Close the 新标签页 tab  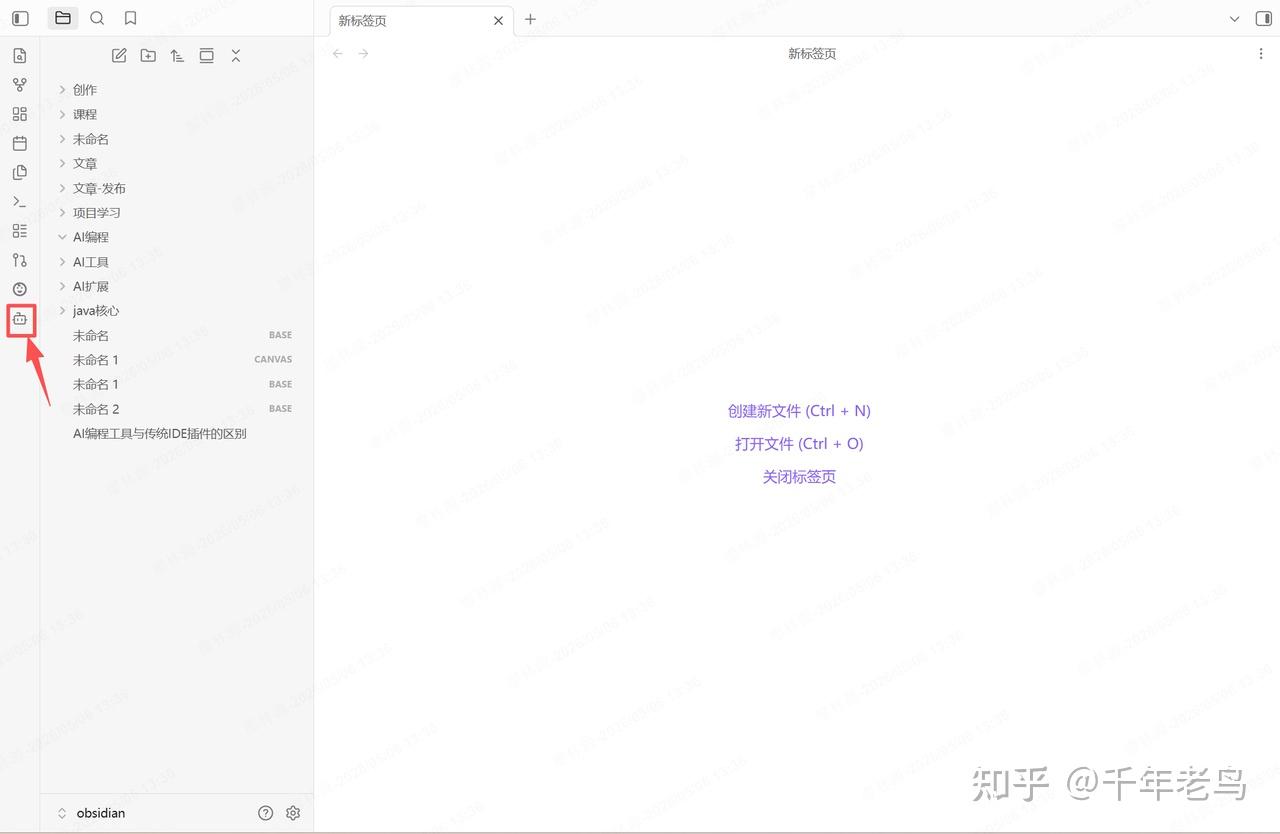(498, 20)
